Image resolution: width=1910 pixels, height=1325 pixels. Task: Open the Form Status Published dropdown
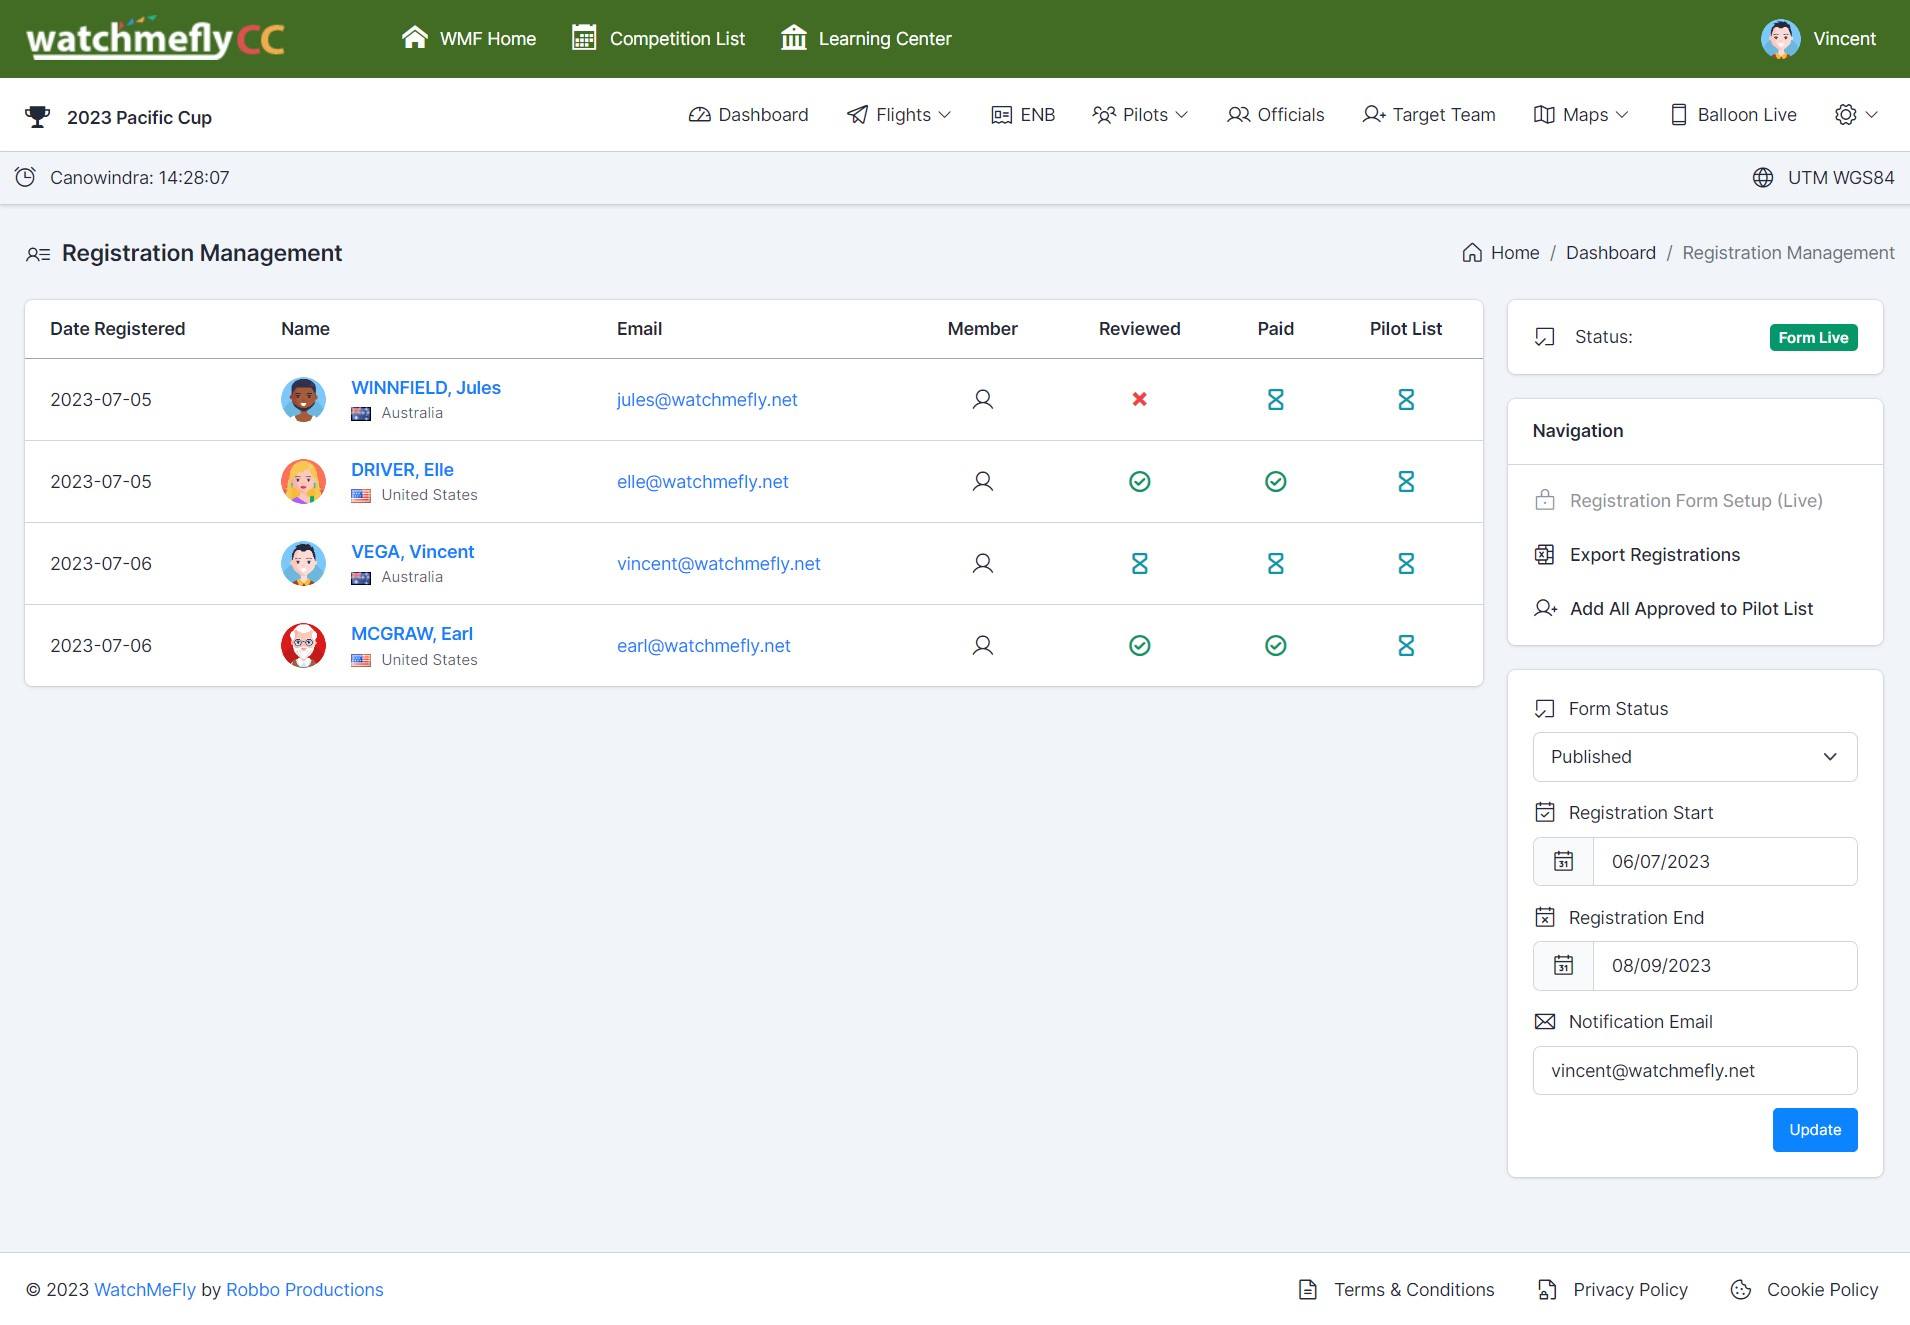(x=1694, y=757)
